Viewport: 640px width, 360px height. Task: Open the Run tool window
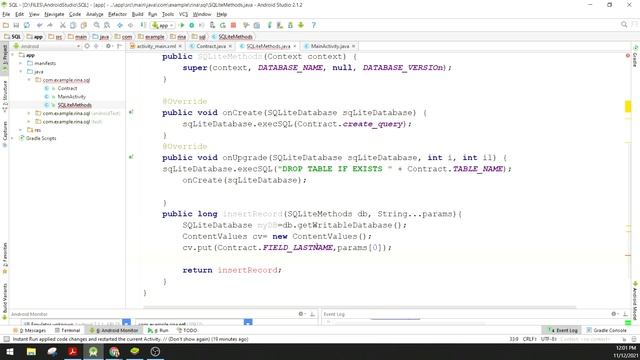(158, 330)
